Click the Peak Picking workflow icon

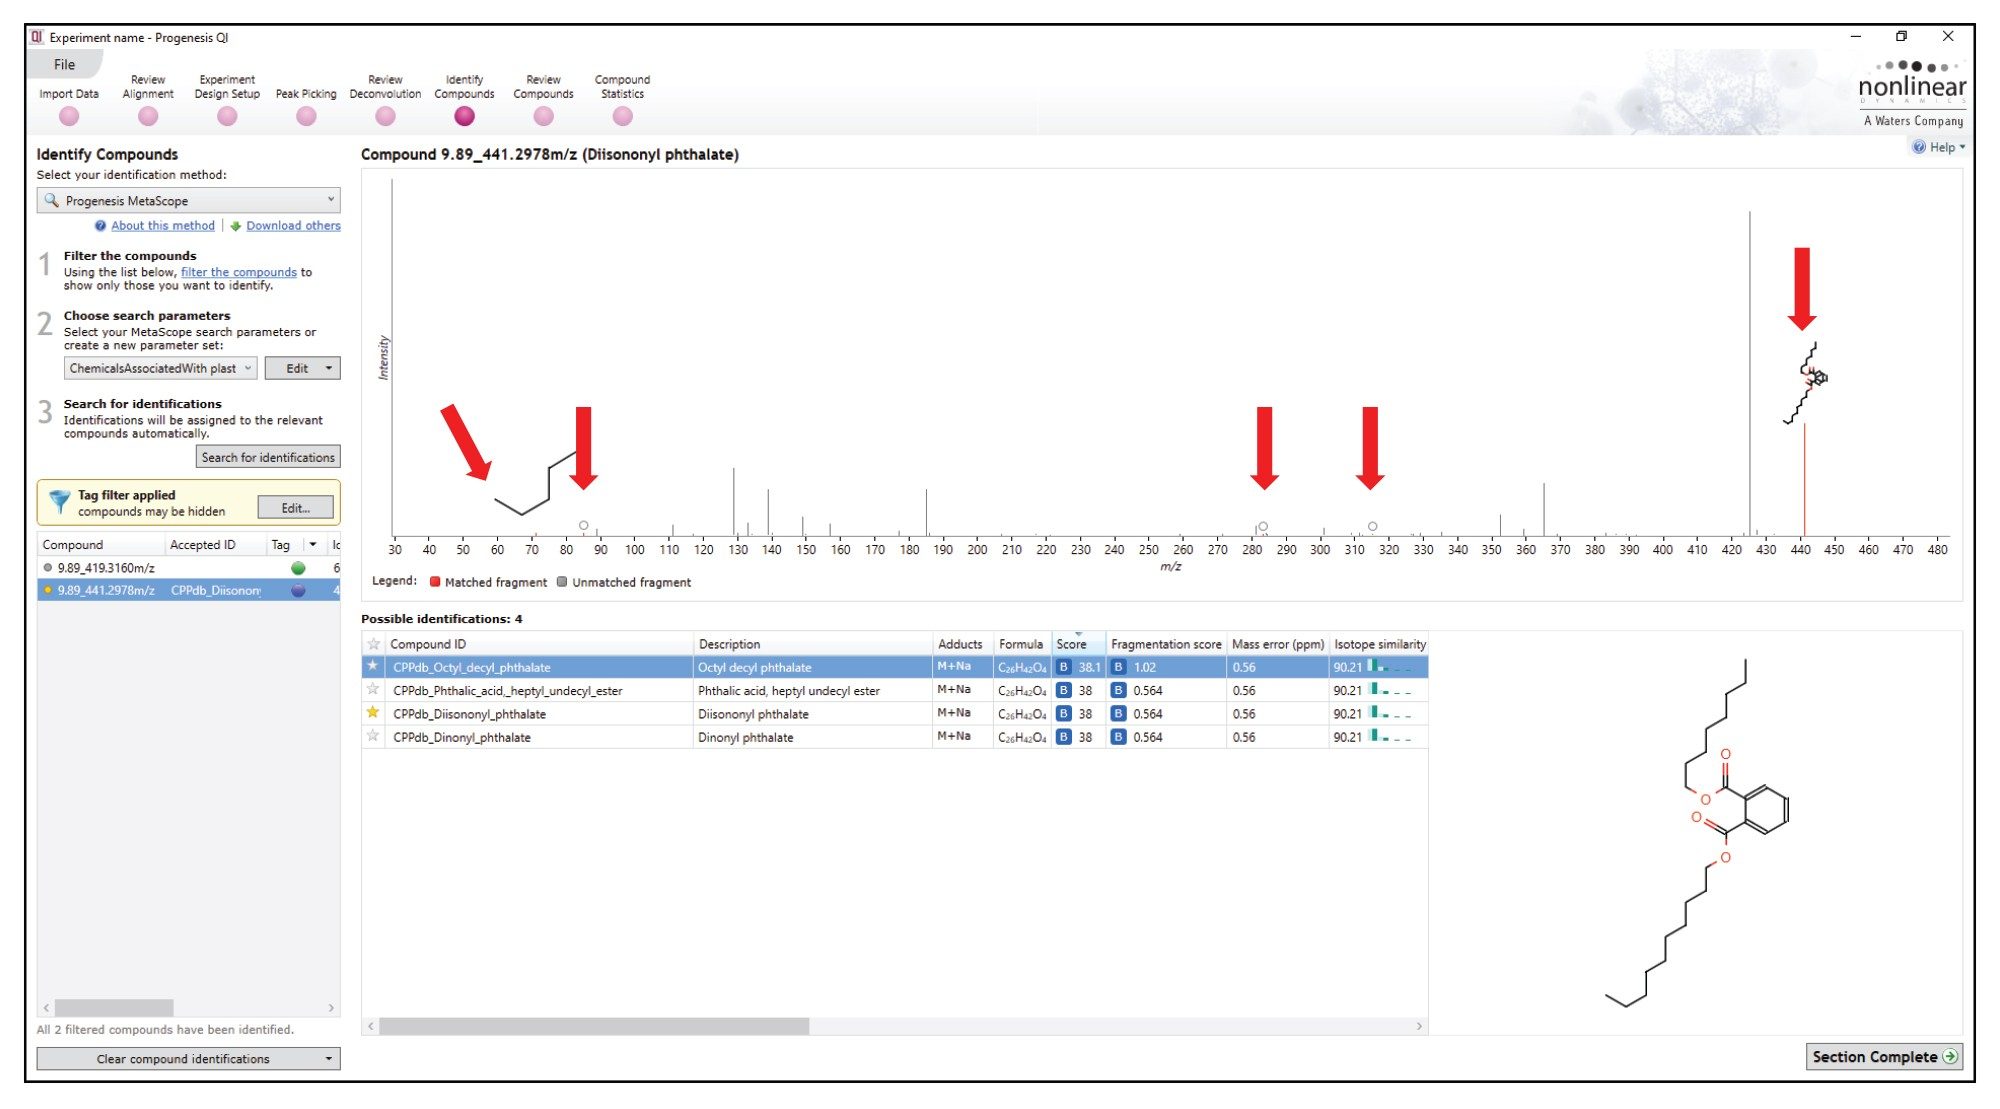pos(302,119)
